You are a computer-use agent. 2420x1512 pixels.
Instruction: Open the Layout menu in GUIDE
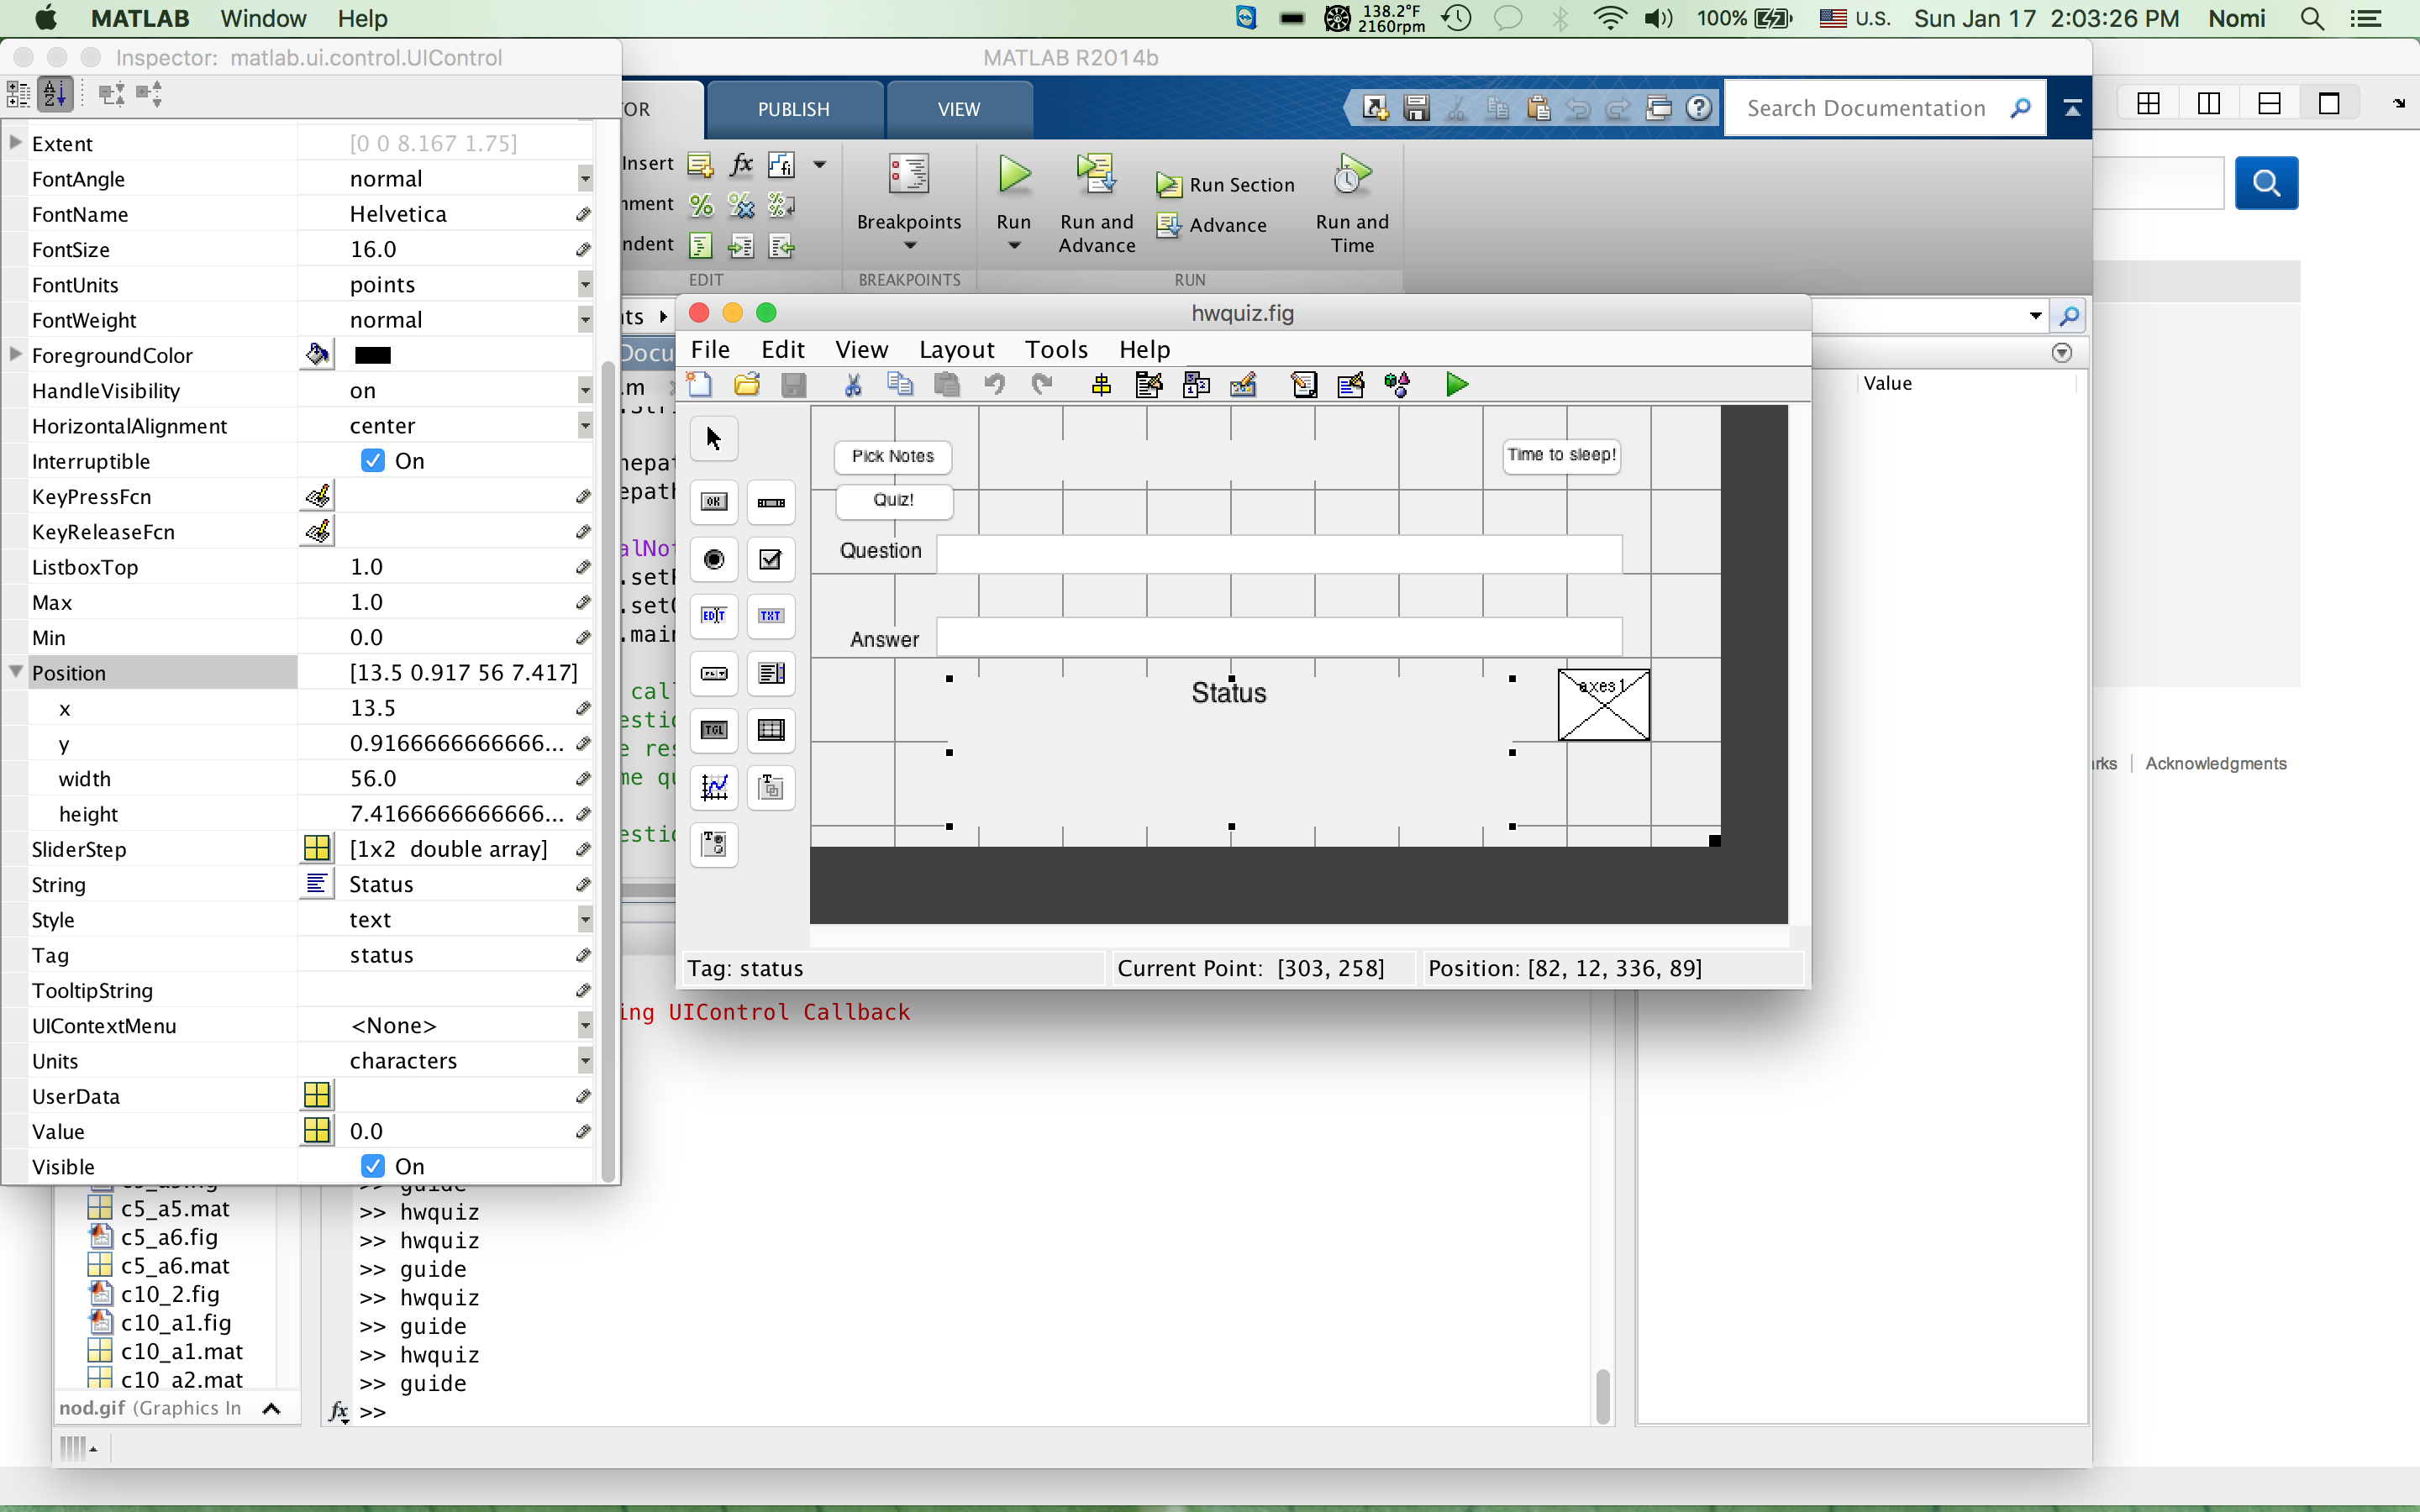[956, 349]
